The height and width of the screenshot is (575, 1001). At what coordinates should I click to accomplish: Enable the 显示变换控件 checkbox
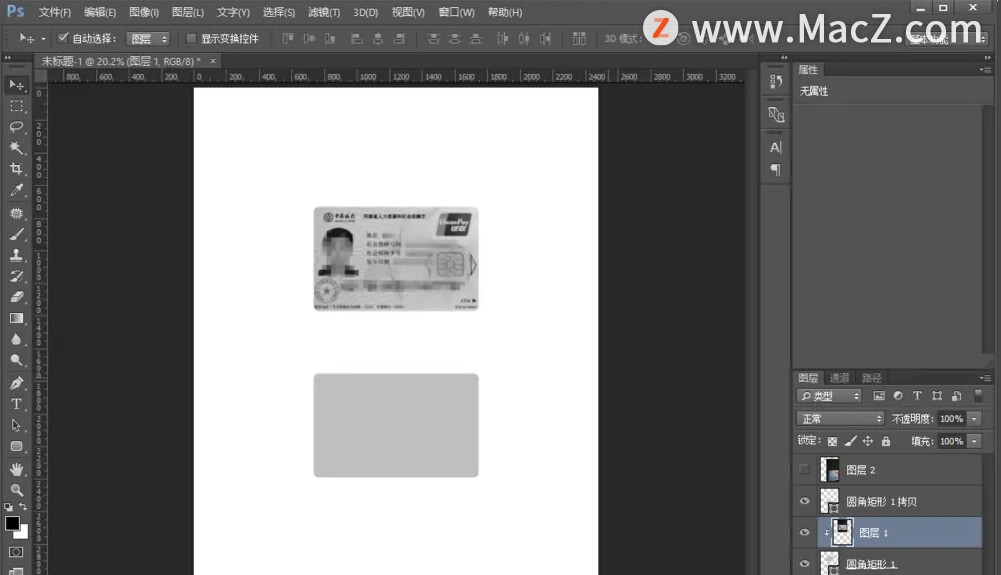[191, 38]
